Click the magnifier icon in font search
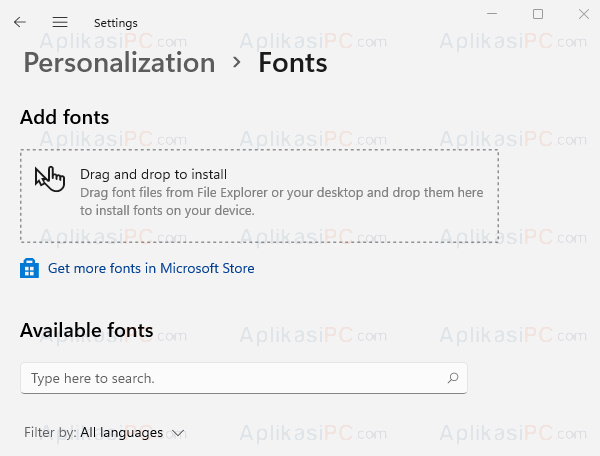 [453, 378]
